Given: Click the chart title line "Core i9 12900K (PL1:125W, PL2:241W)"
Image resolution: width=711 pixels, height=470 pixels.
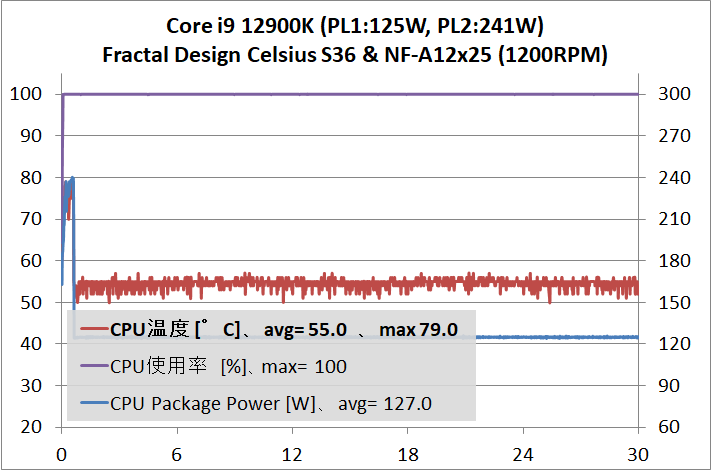Looking at the screenshot, I should (x=355, y=26).
